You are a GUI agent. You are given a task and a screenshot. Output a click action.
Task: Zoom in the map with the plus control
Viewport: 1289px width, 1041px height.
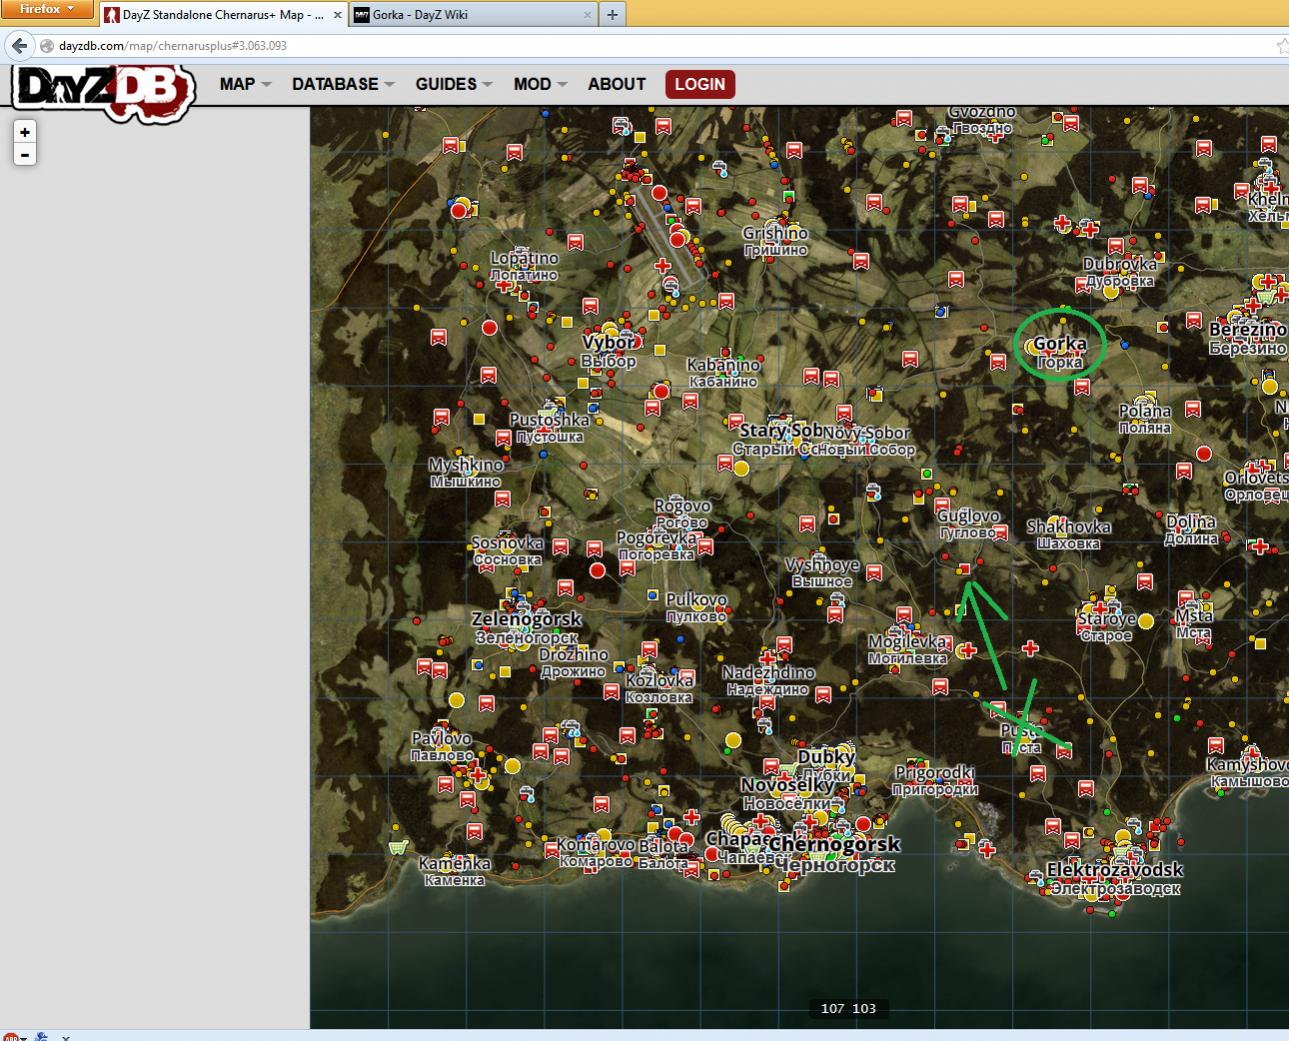[25, 132]
